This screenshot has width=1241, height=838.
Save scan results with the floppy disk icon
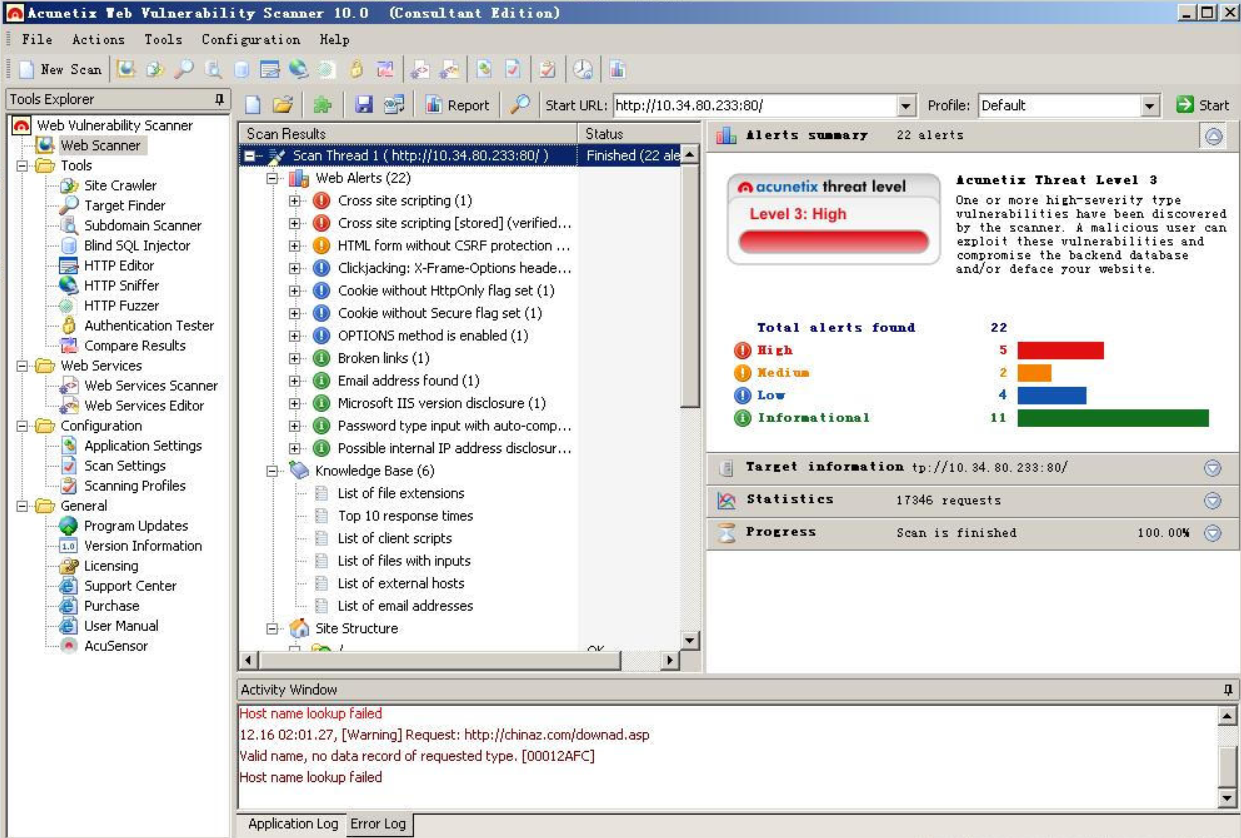point(364,105)
